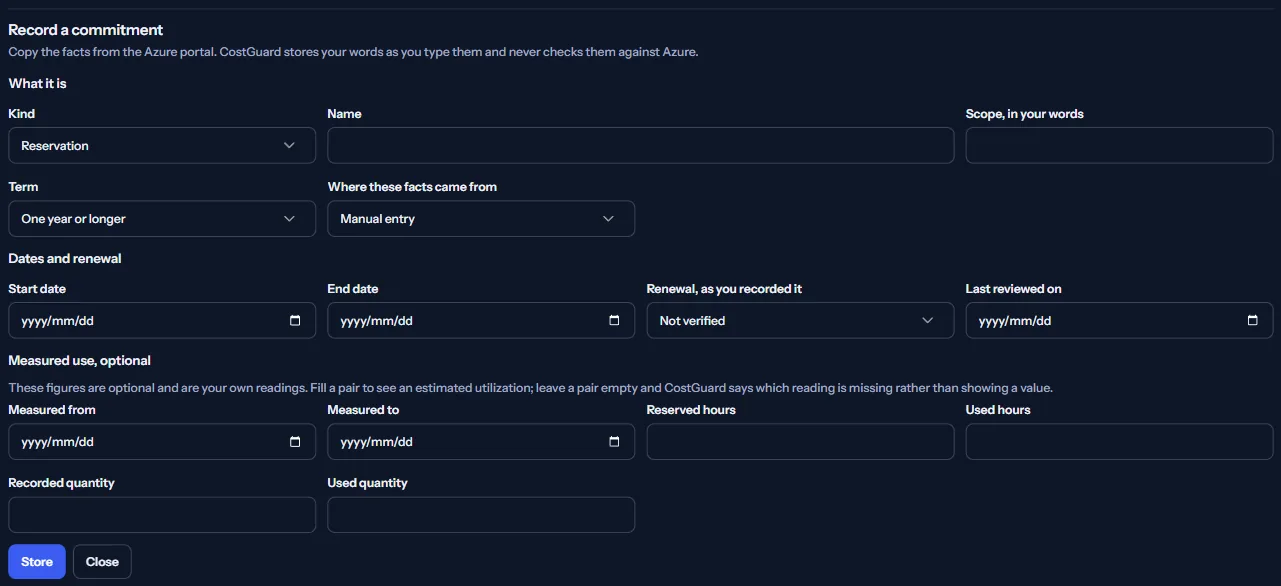Expand the Where these facts came from dropdown
Screen dimensions: 1281x586
click(481, 219)
